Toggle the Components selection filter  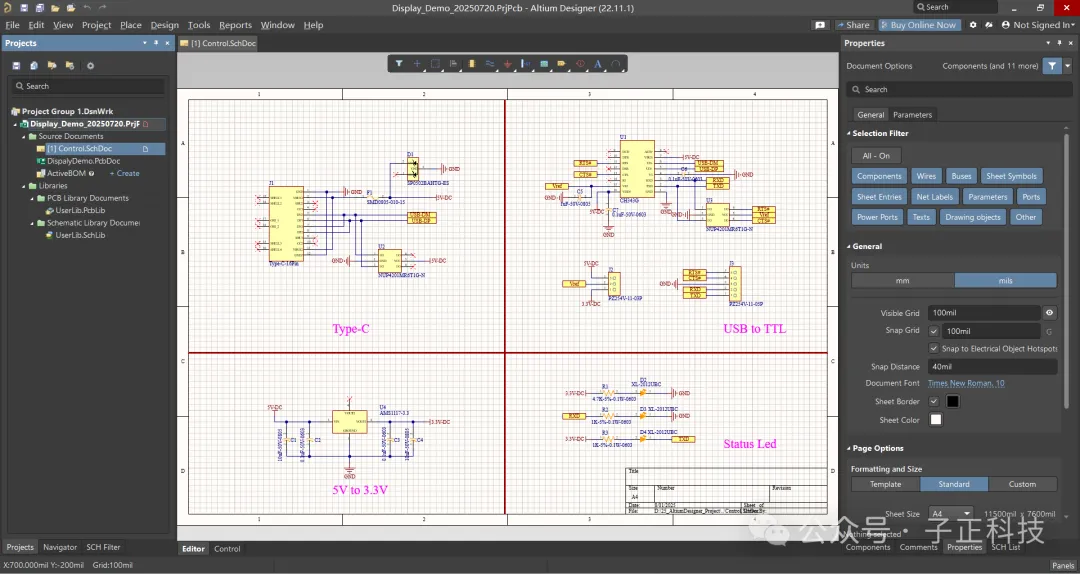(879, 176)
